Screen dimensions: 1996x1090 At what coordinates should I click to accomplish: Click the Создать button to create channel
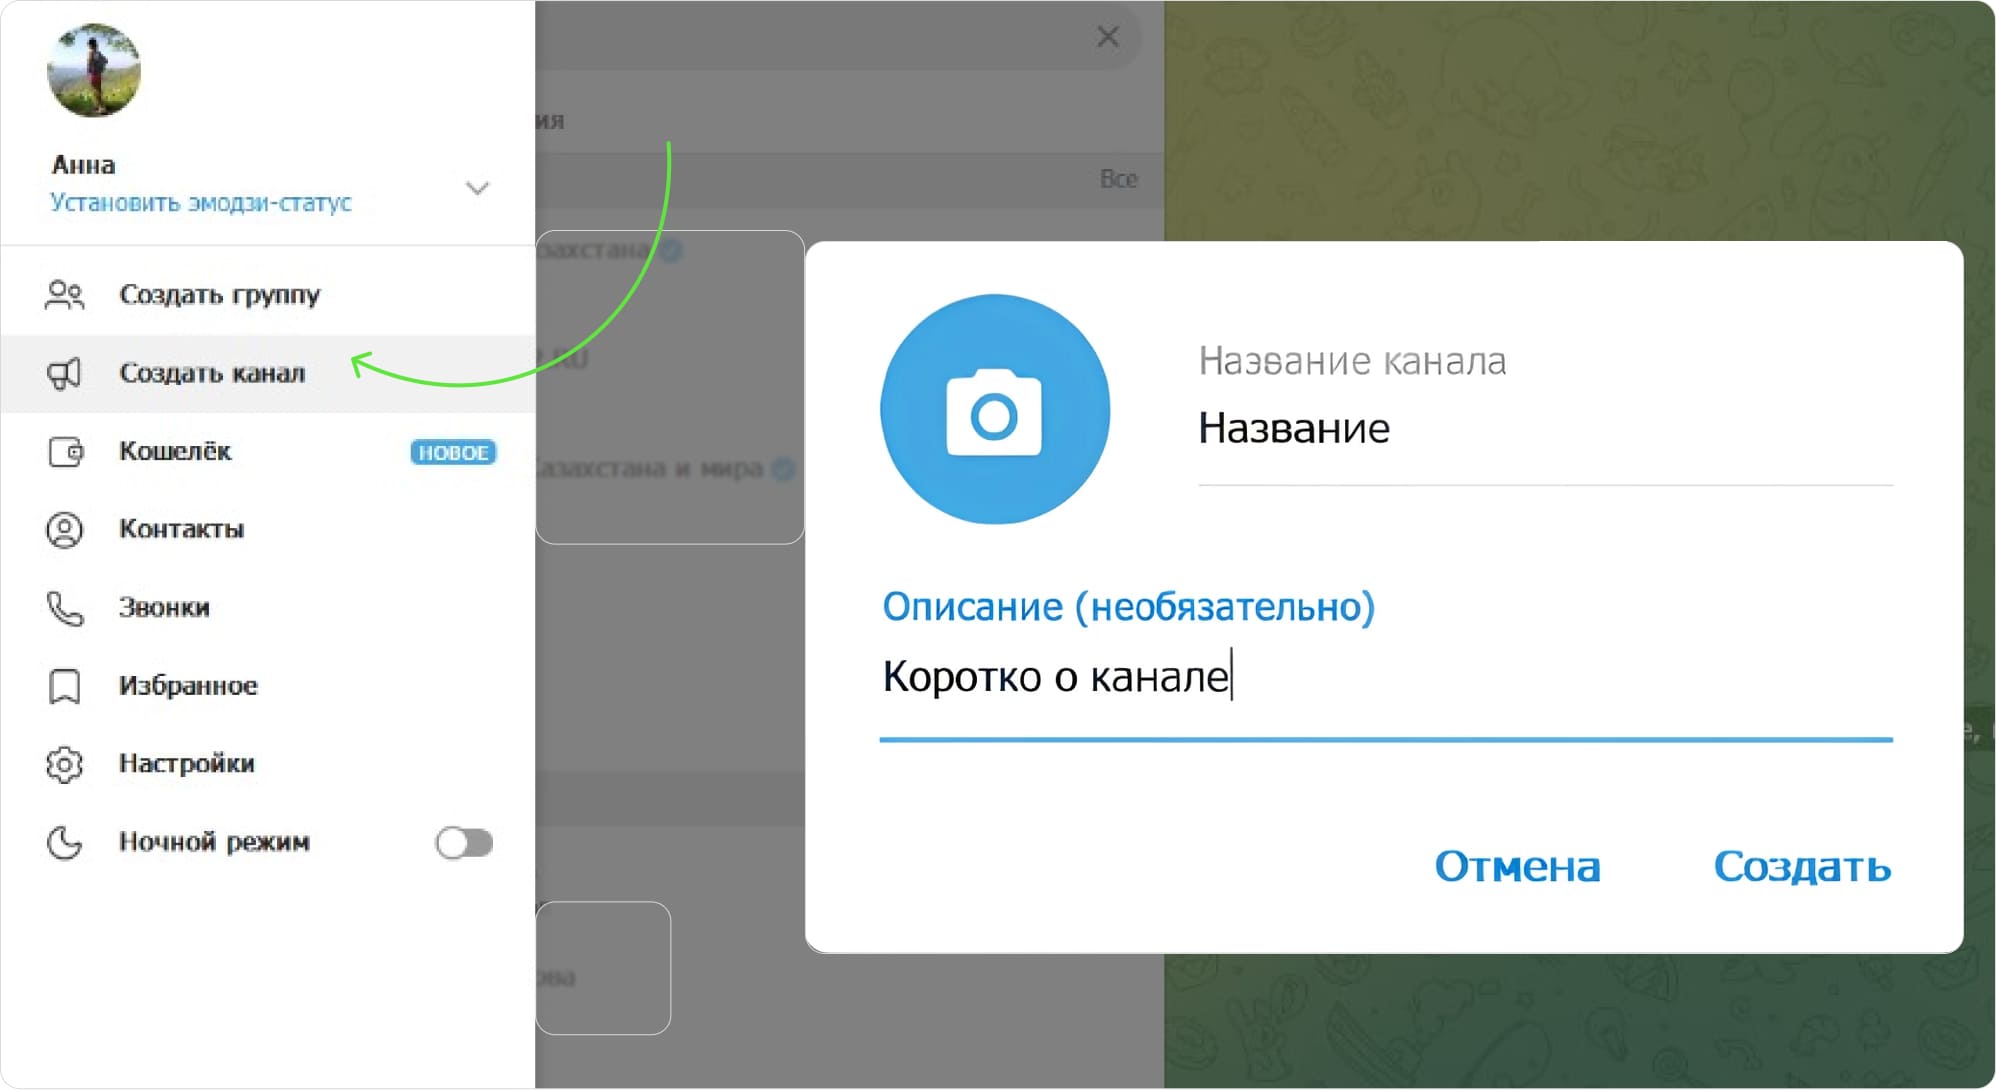point(1803,866)
